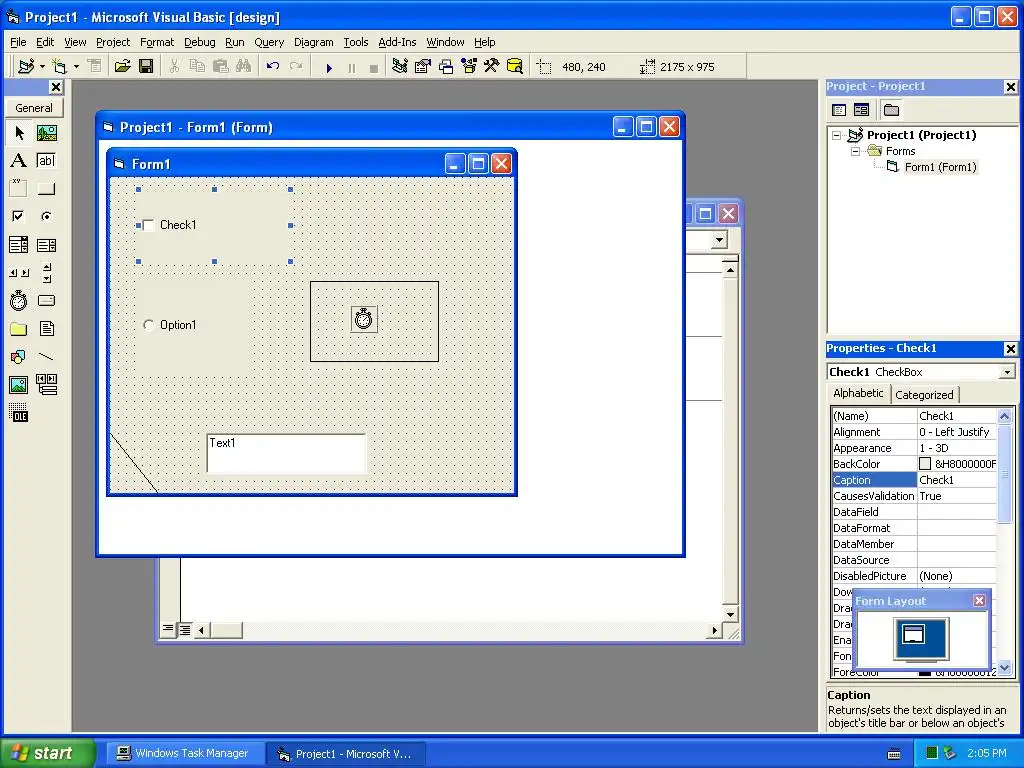Image resolution: width=1024 pixels, height=768 pixels.
Task: Select the Line tool in the toolbox
Action: point(46,357)
